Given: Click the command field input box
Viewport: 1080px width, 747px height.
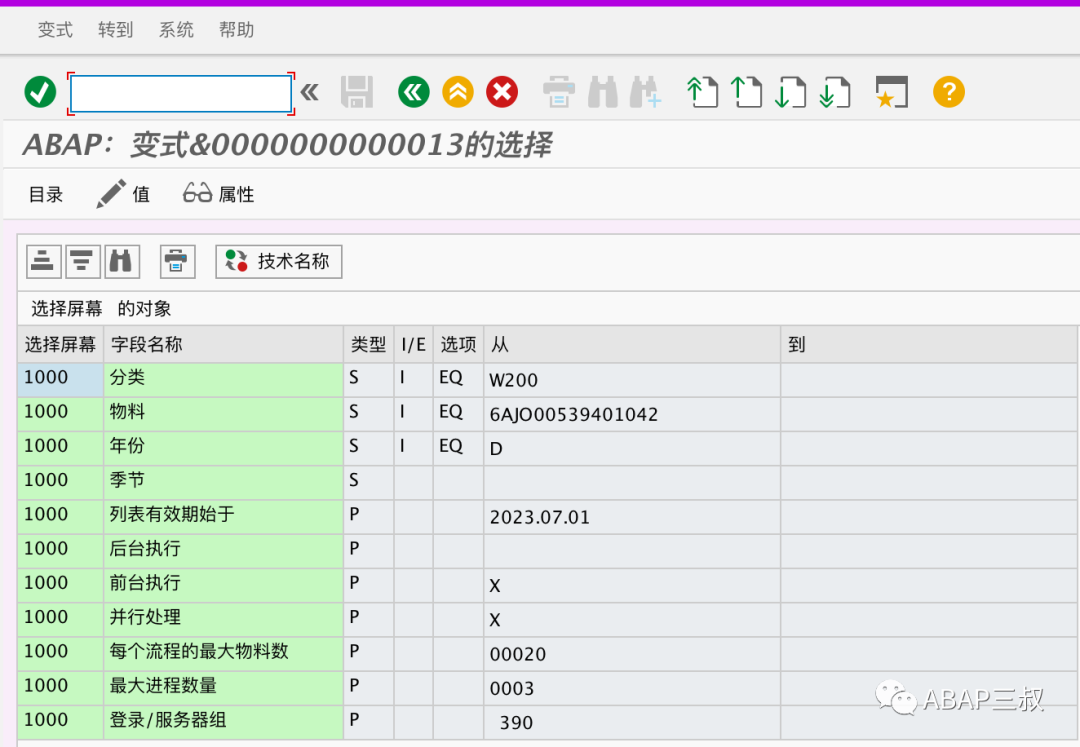Looking at the screenshot, I should pyautogui.click(x=181, y=93).
